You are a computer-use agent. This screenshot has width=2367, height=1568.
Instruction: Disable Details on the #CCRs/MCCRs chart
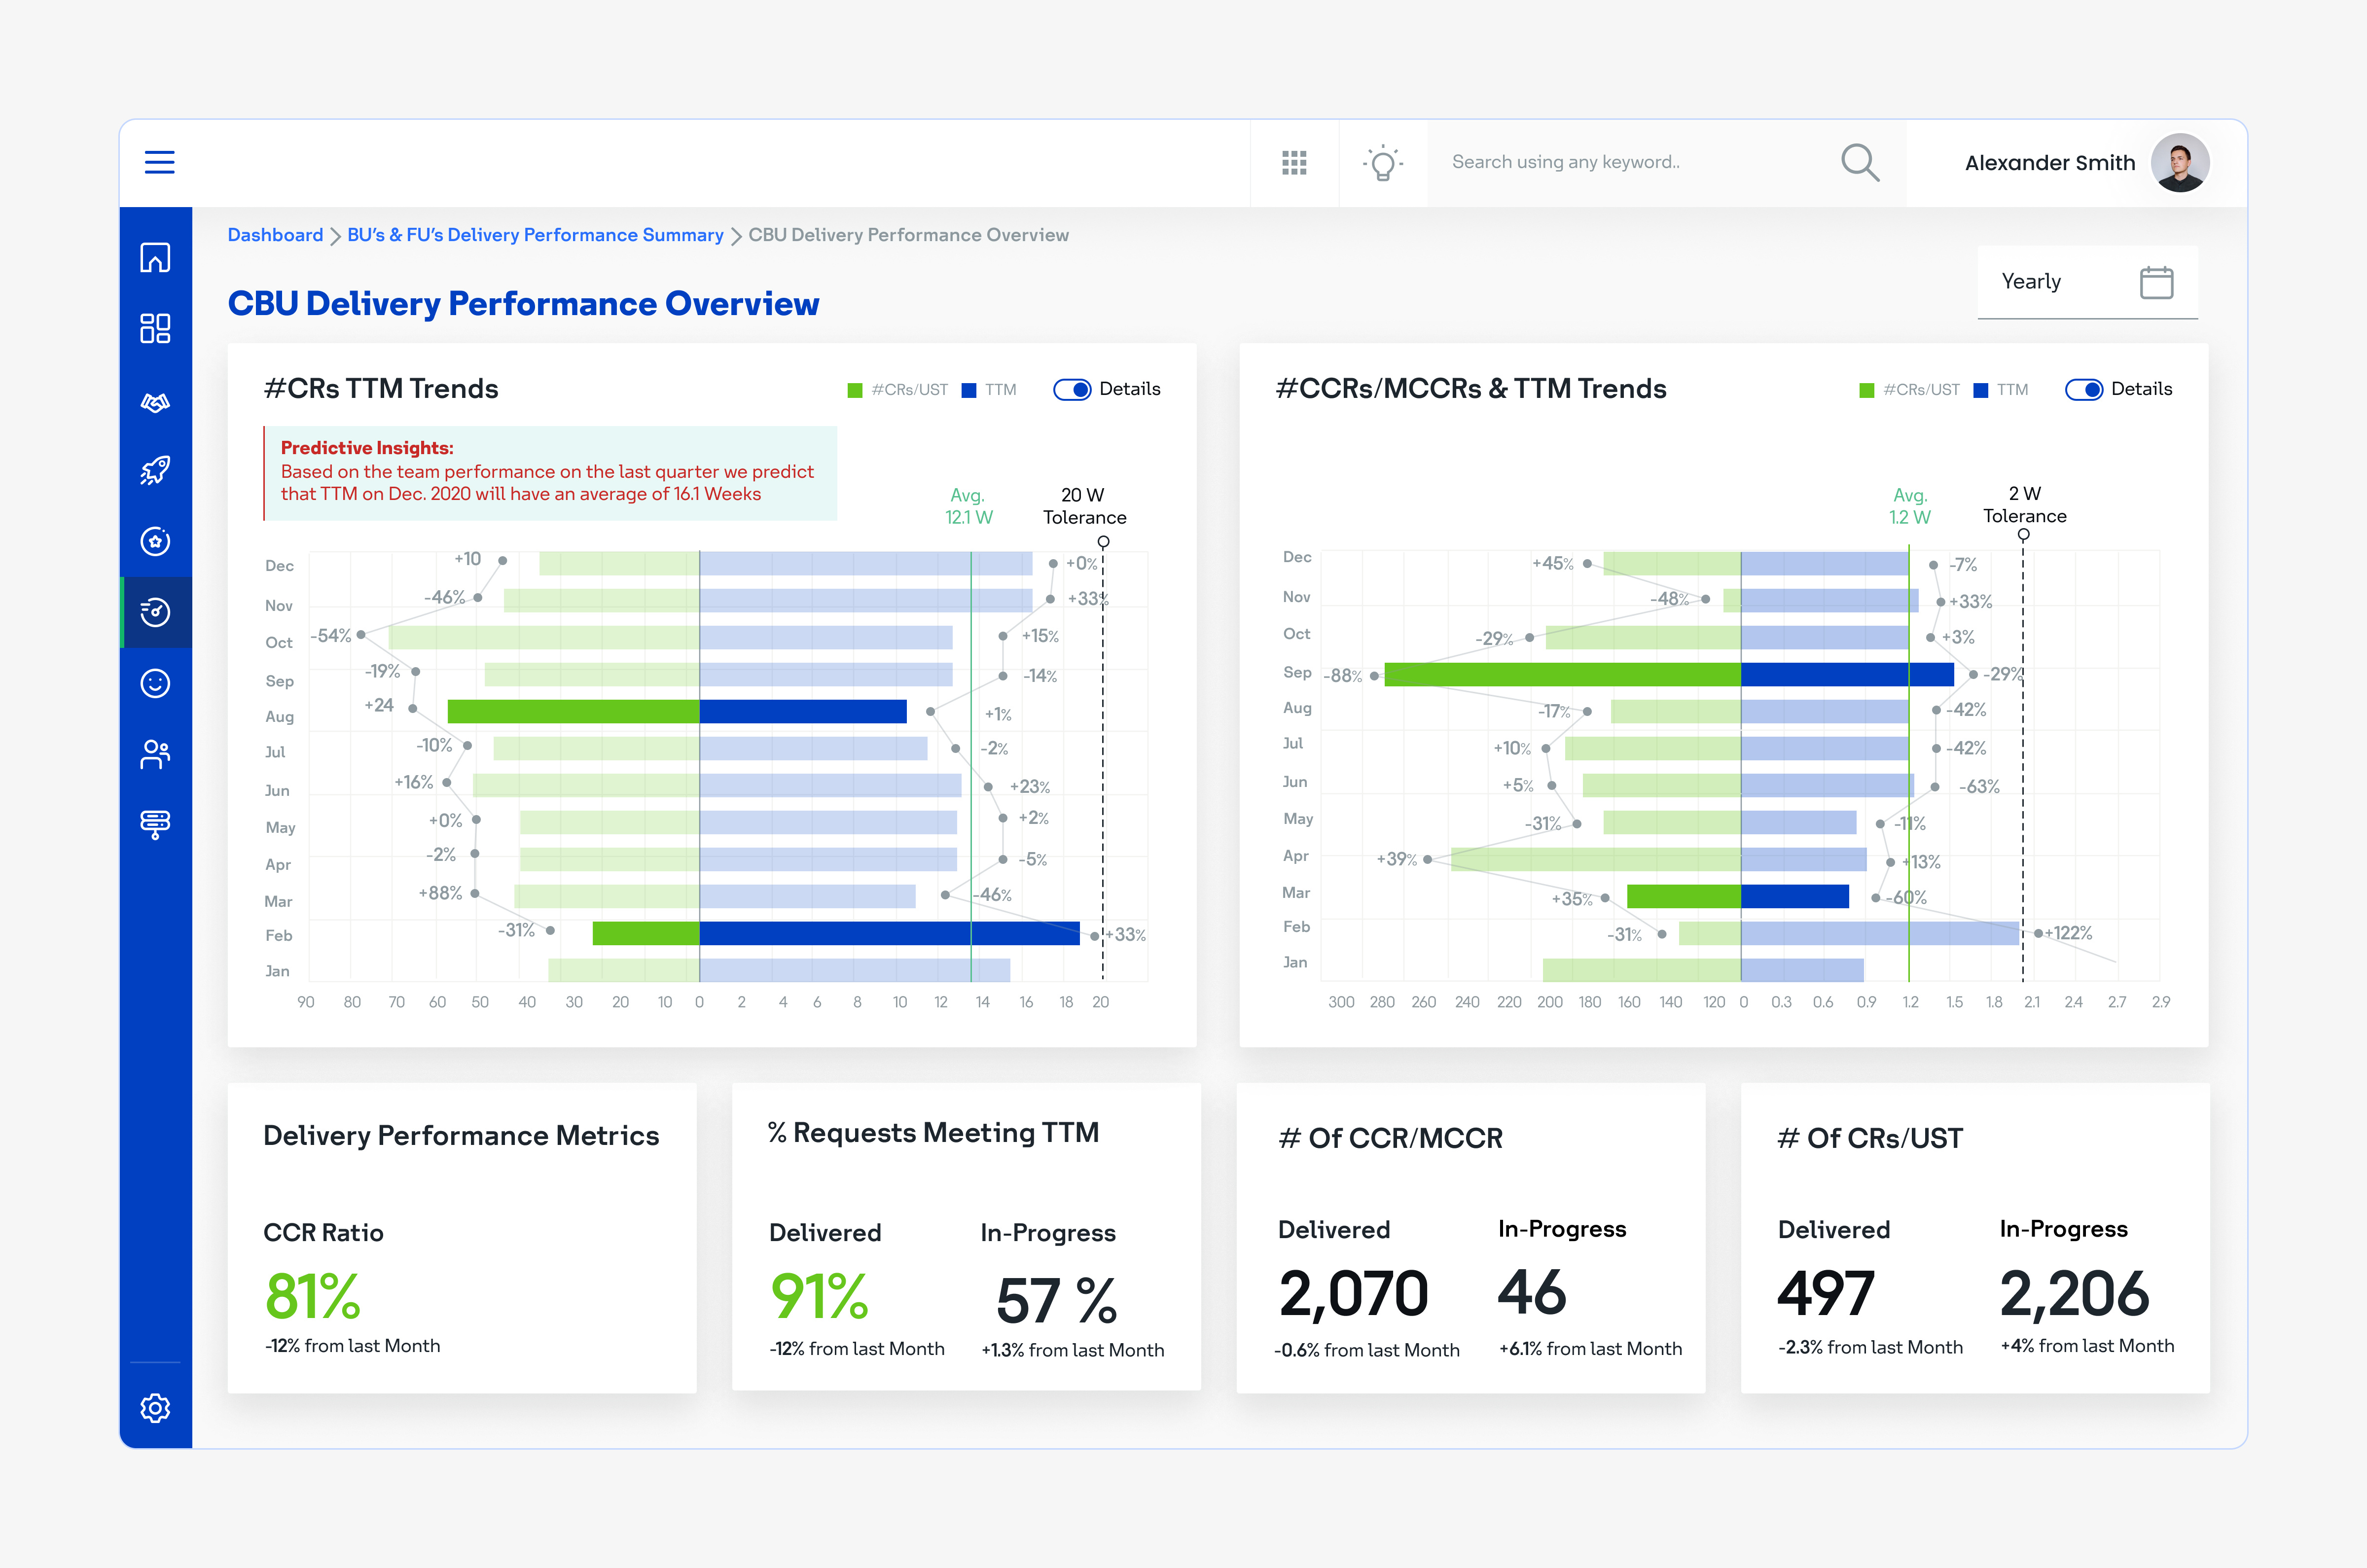pos(2084,389)
